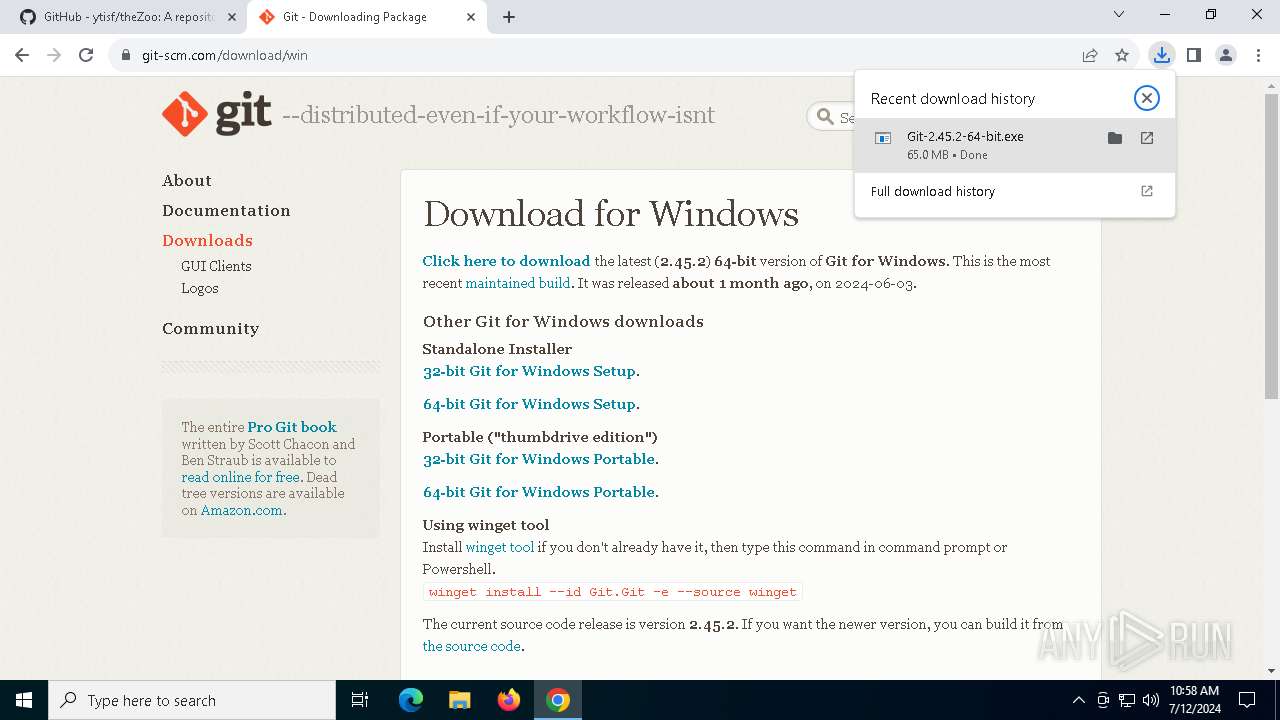This screenshot has width=1280, height=720.
Task: Open the notification center
Action: point(1247,700)
